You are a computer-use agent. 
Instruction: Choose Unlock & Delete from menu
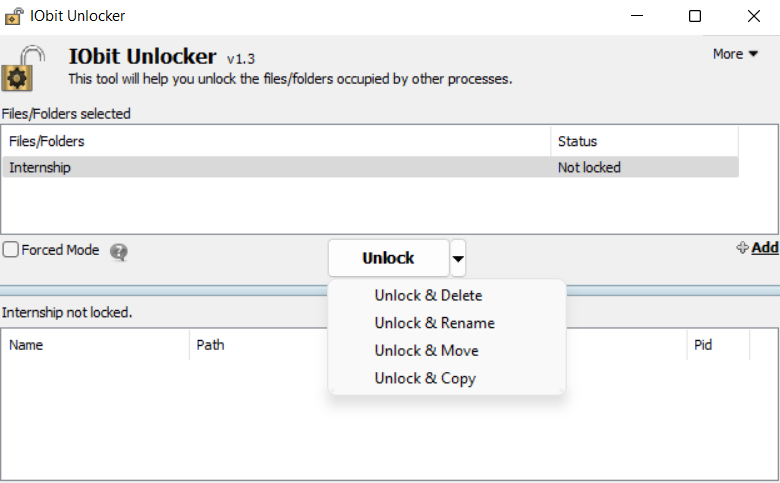[x=428, y=295]
